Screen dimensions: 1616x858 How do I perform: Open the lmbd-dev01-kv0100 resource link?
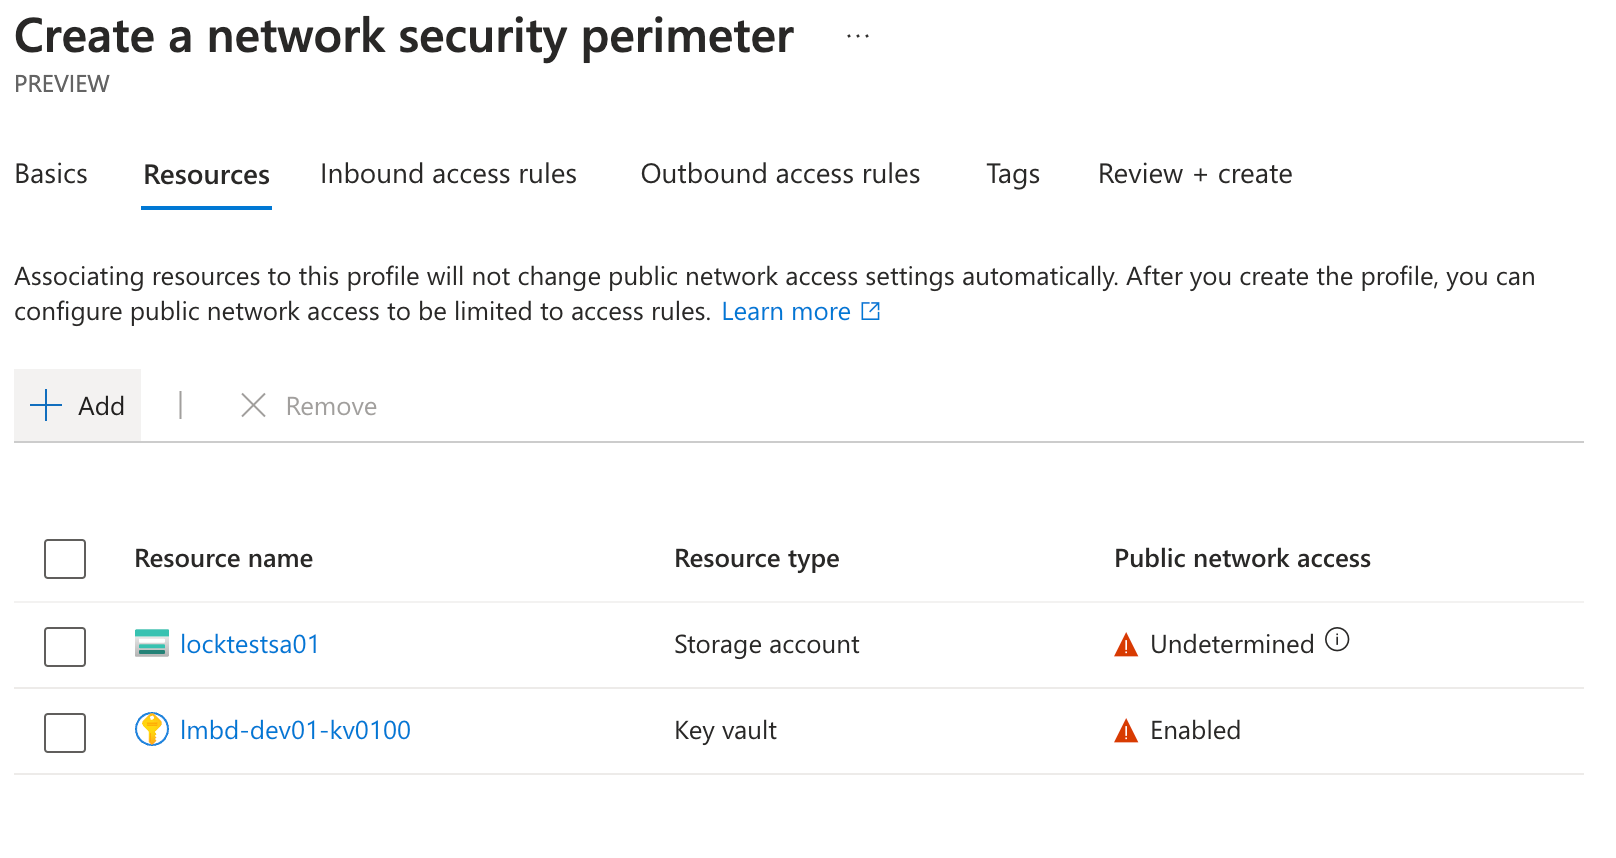[x=295, y=730]
